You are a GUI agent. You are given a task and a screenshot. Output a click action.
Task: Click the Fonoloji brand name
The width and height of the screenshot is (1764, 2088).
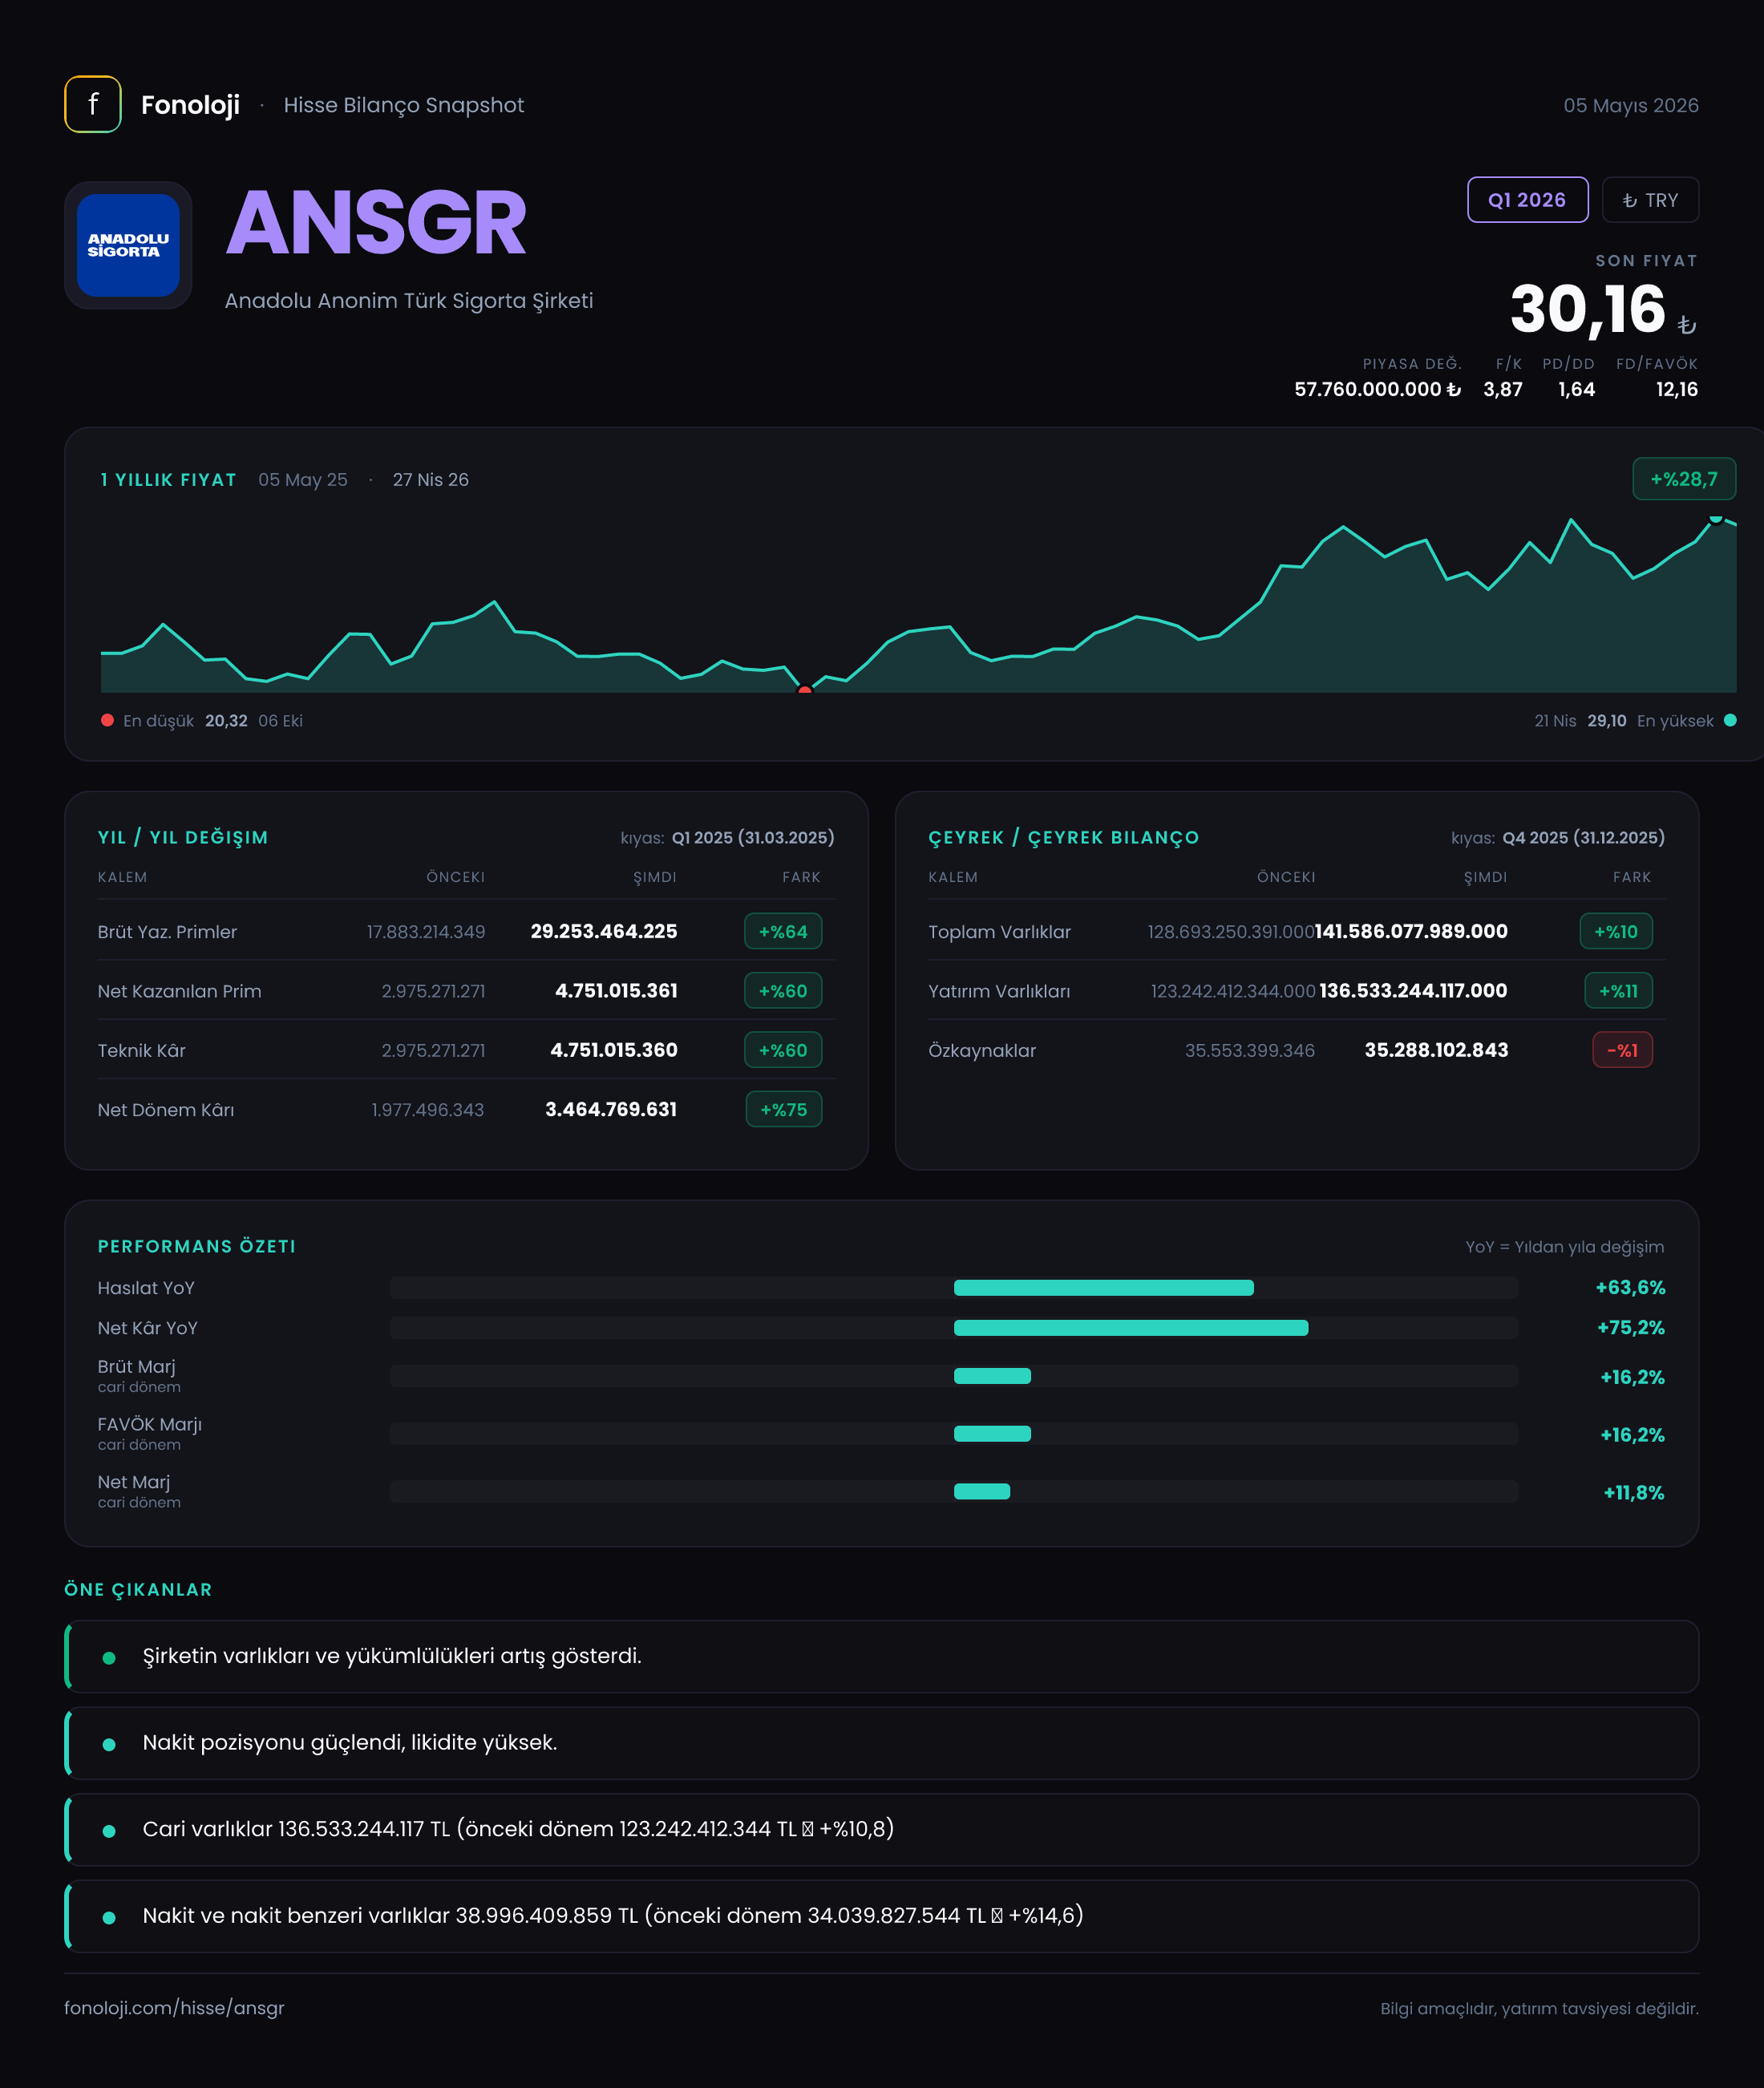(190, 105)
